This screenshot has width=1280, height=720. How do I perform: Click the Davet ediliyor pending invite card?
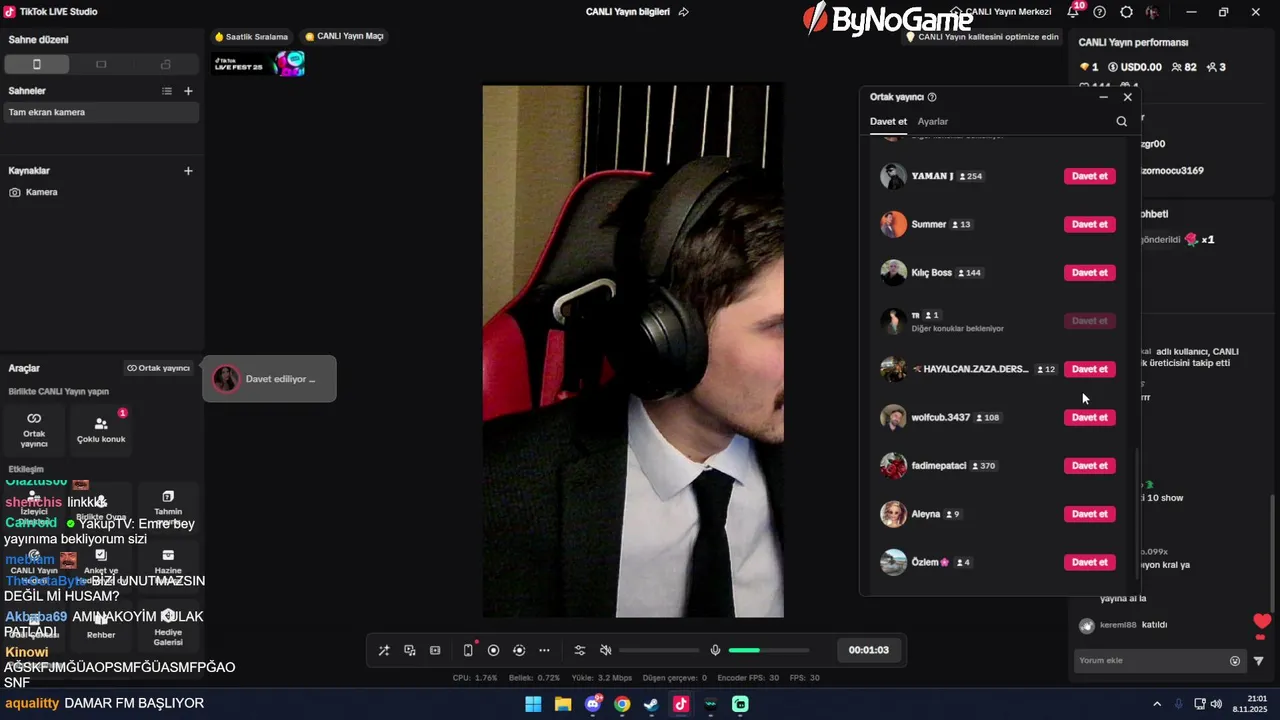(269, 379)
